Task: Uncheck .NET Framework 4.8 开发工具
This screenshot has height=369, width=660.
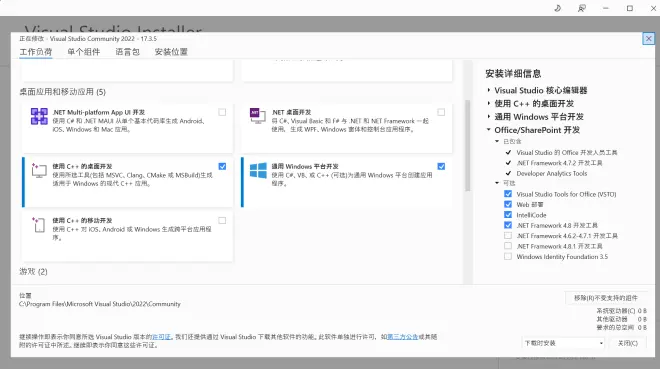Action: (508, 225)
